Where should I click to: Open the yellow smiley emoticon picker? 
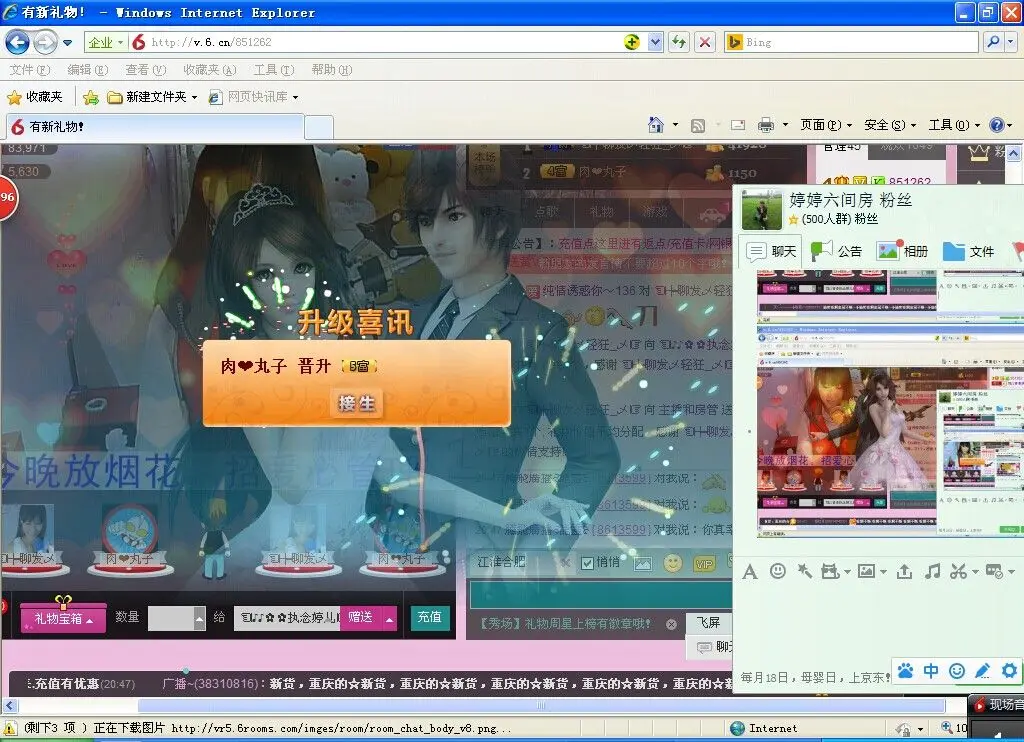pos(673,562)
